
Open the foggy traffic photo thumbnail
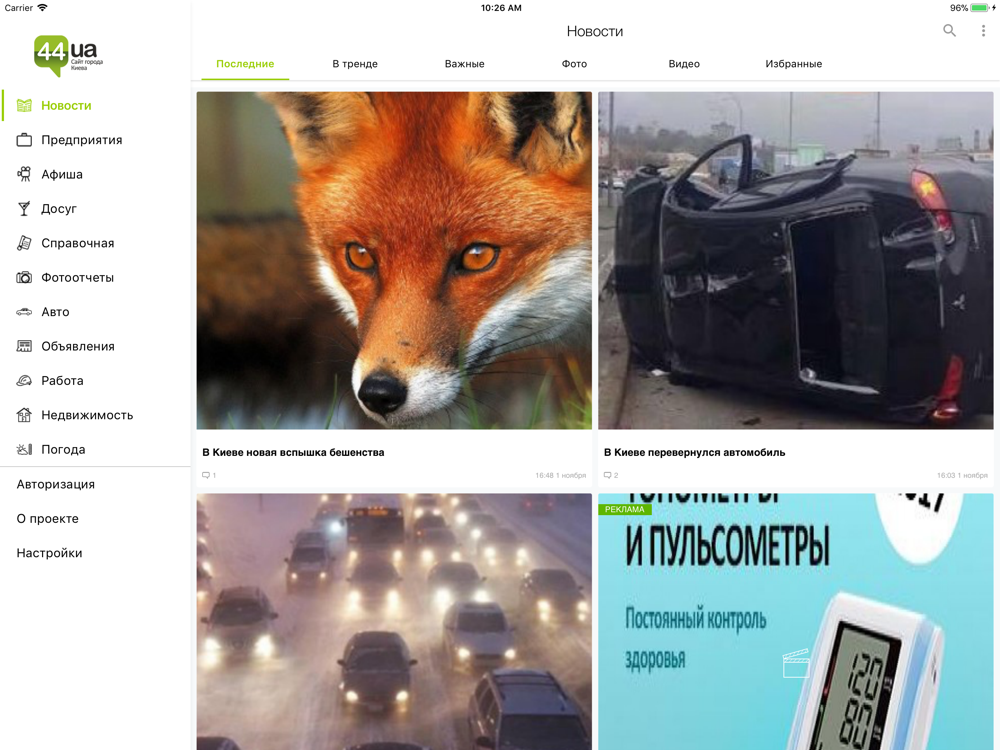tap(394, 621)
